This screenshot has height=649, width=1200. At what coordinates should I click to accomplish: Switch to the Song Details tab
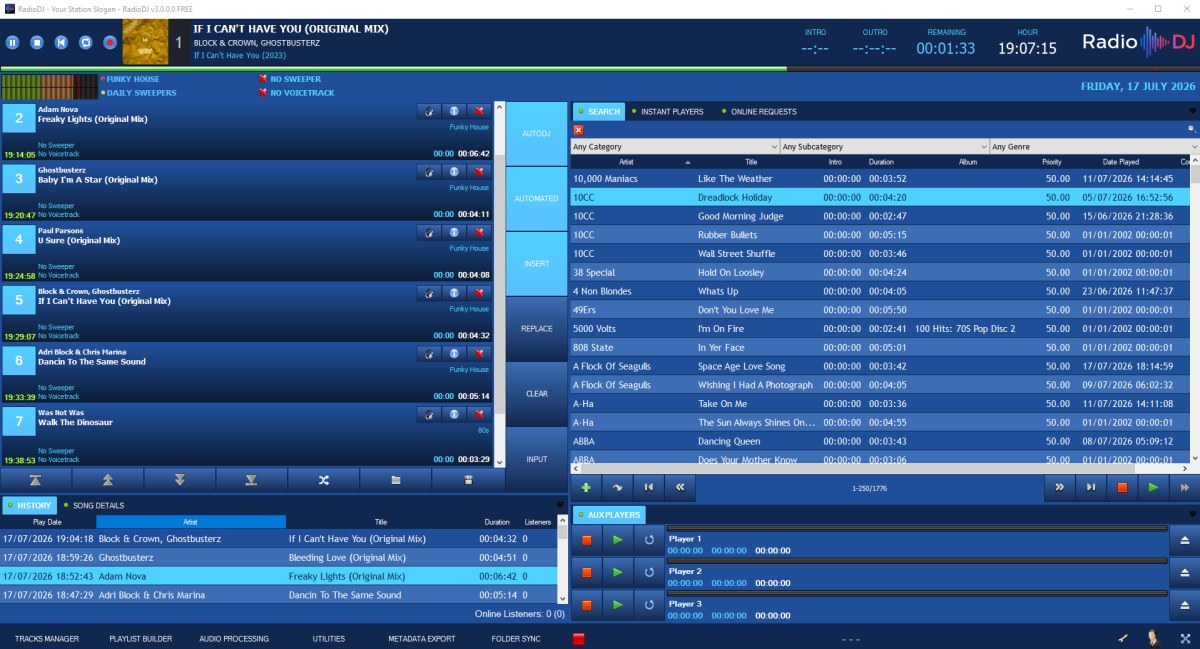click(x=98, y=505)
